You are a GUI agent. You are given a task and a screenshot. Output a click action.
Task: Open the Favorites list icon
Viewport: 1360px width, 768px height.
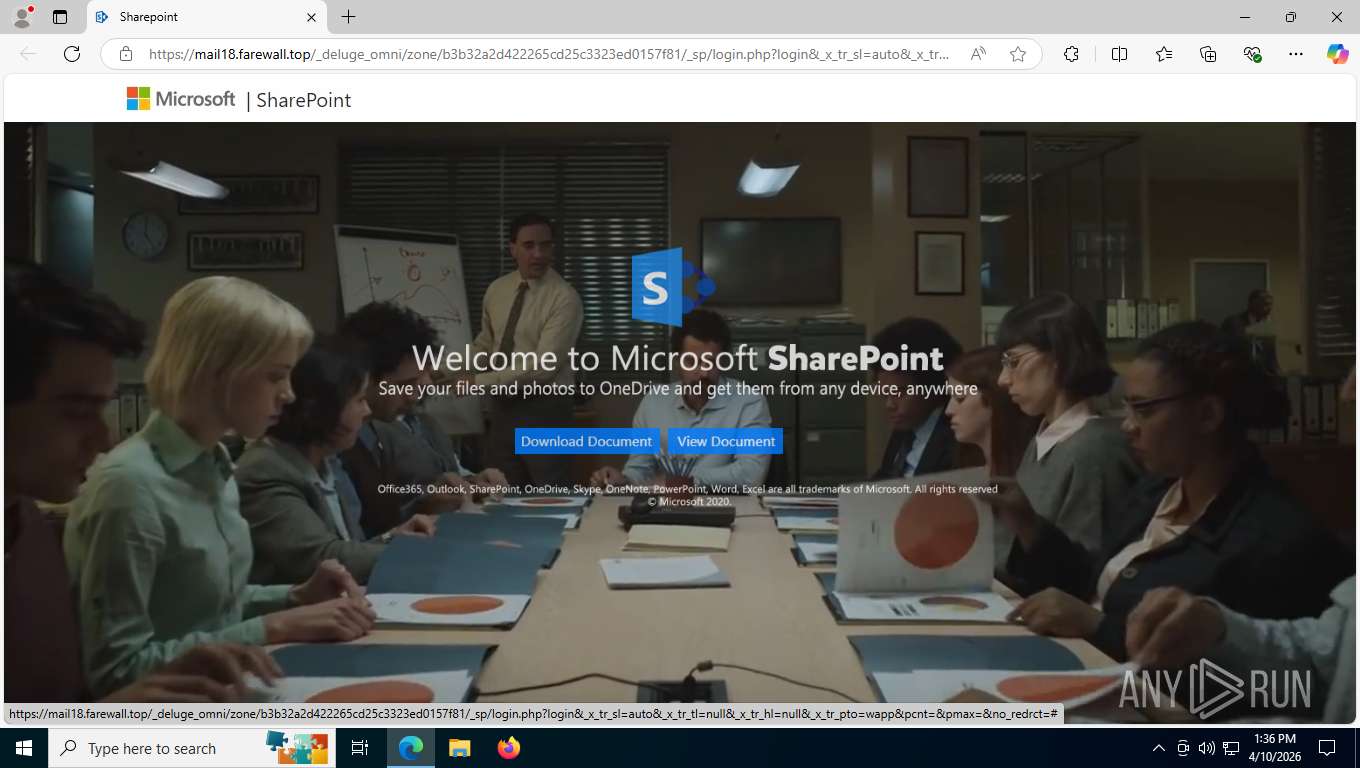pyautogui.click(x=1164, y=54)
